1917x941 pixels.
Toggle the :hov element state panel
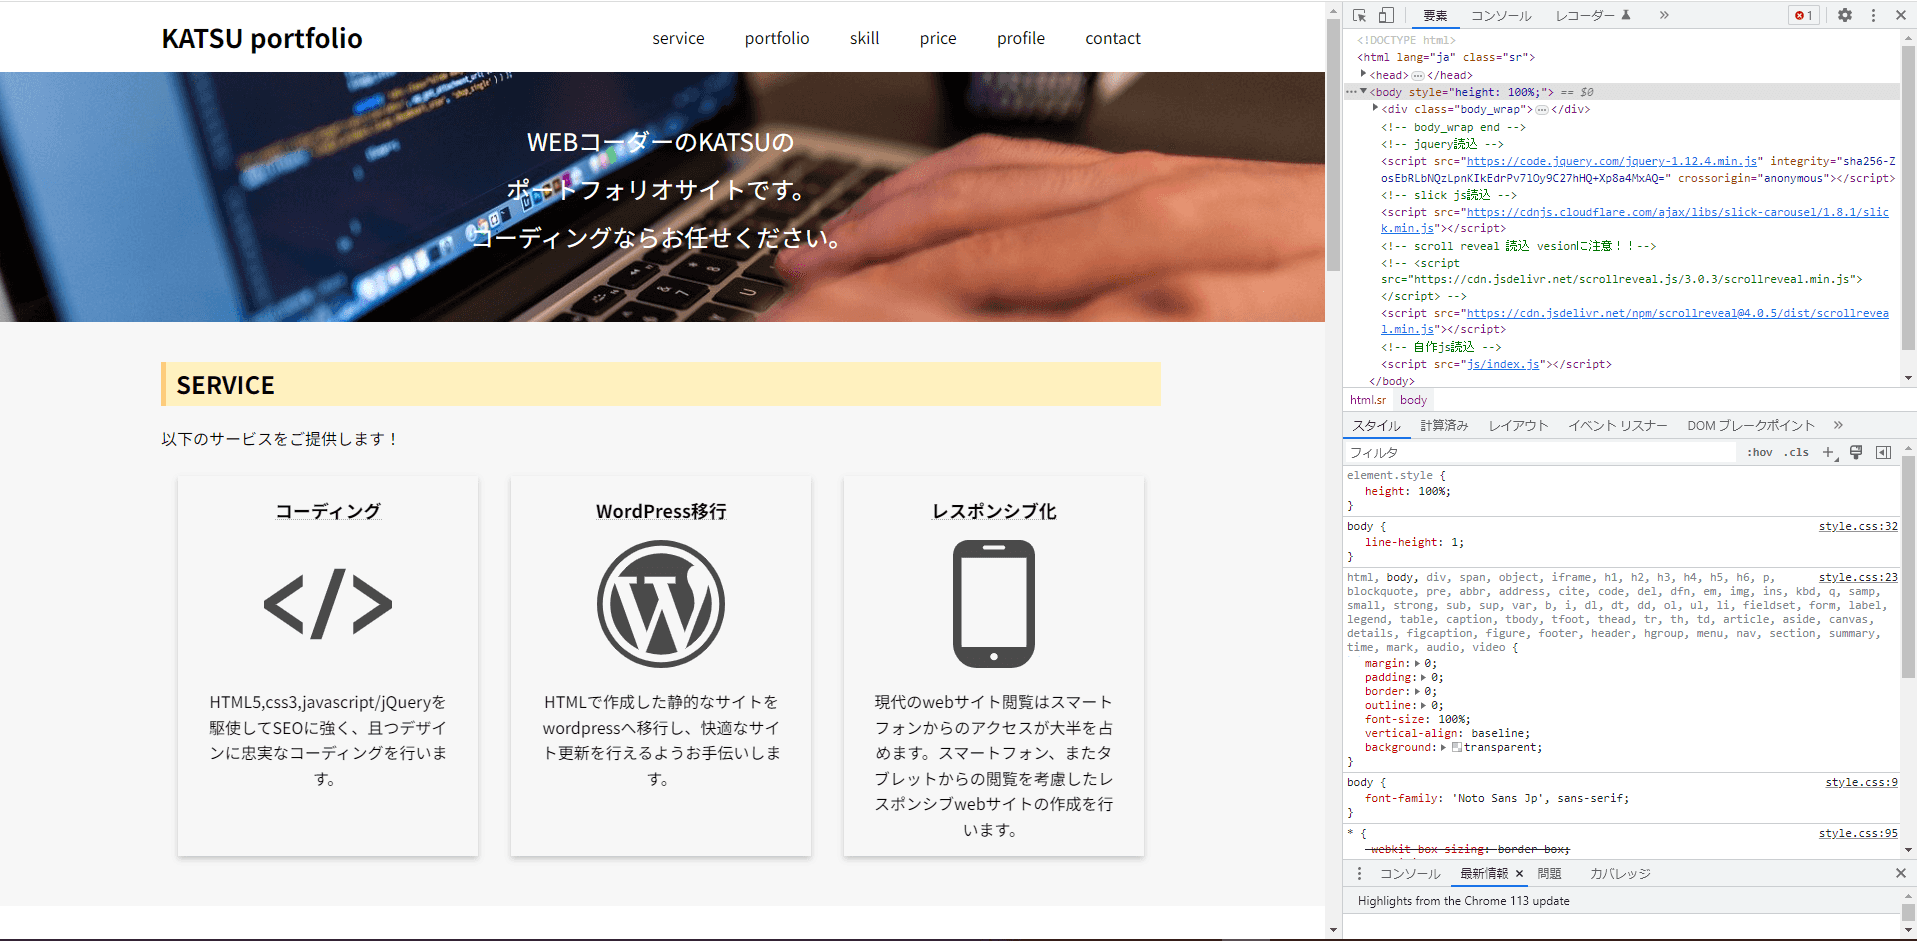coord(1760,452)
